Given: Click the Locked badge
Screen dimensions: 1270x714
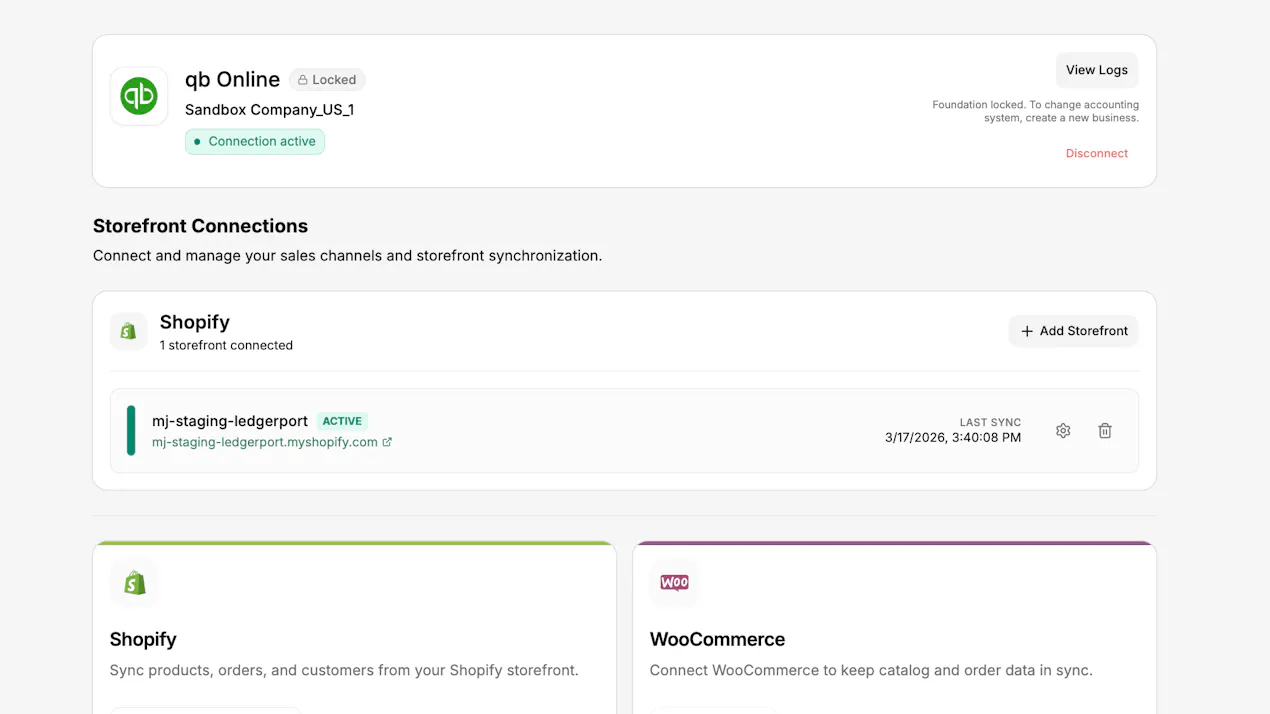Looking at the screenshot, I should [327, 80].
